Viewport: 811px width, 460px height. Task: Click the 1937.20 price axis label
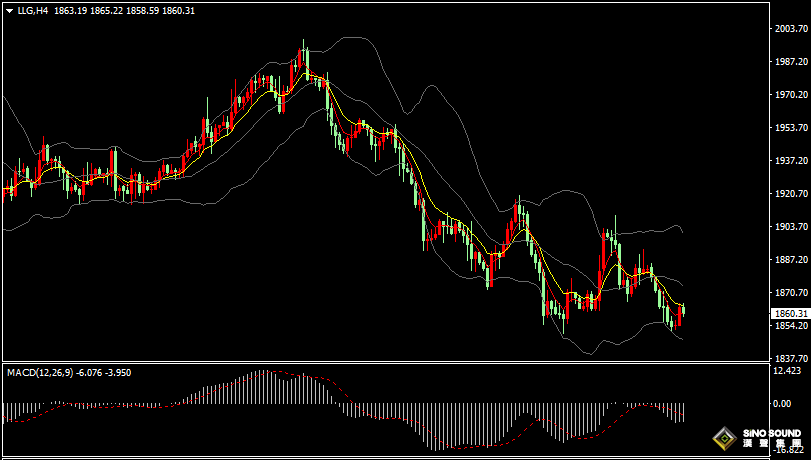[791, 161]
